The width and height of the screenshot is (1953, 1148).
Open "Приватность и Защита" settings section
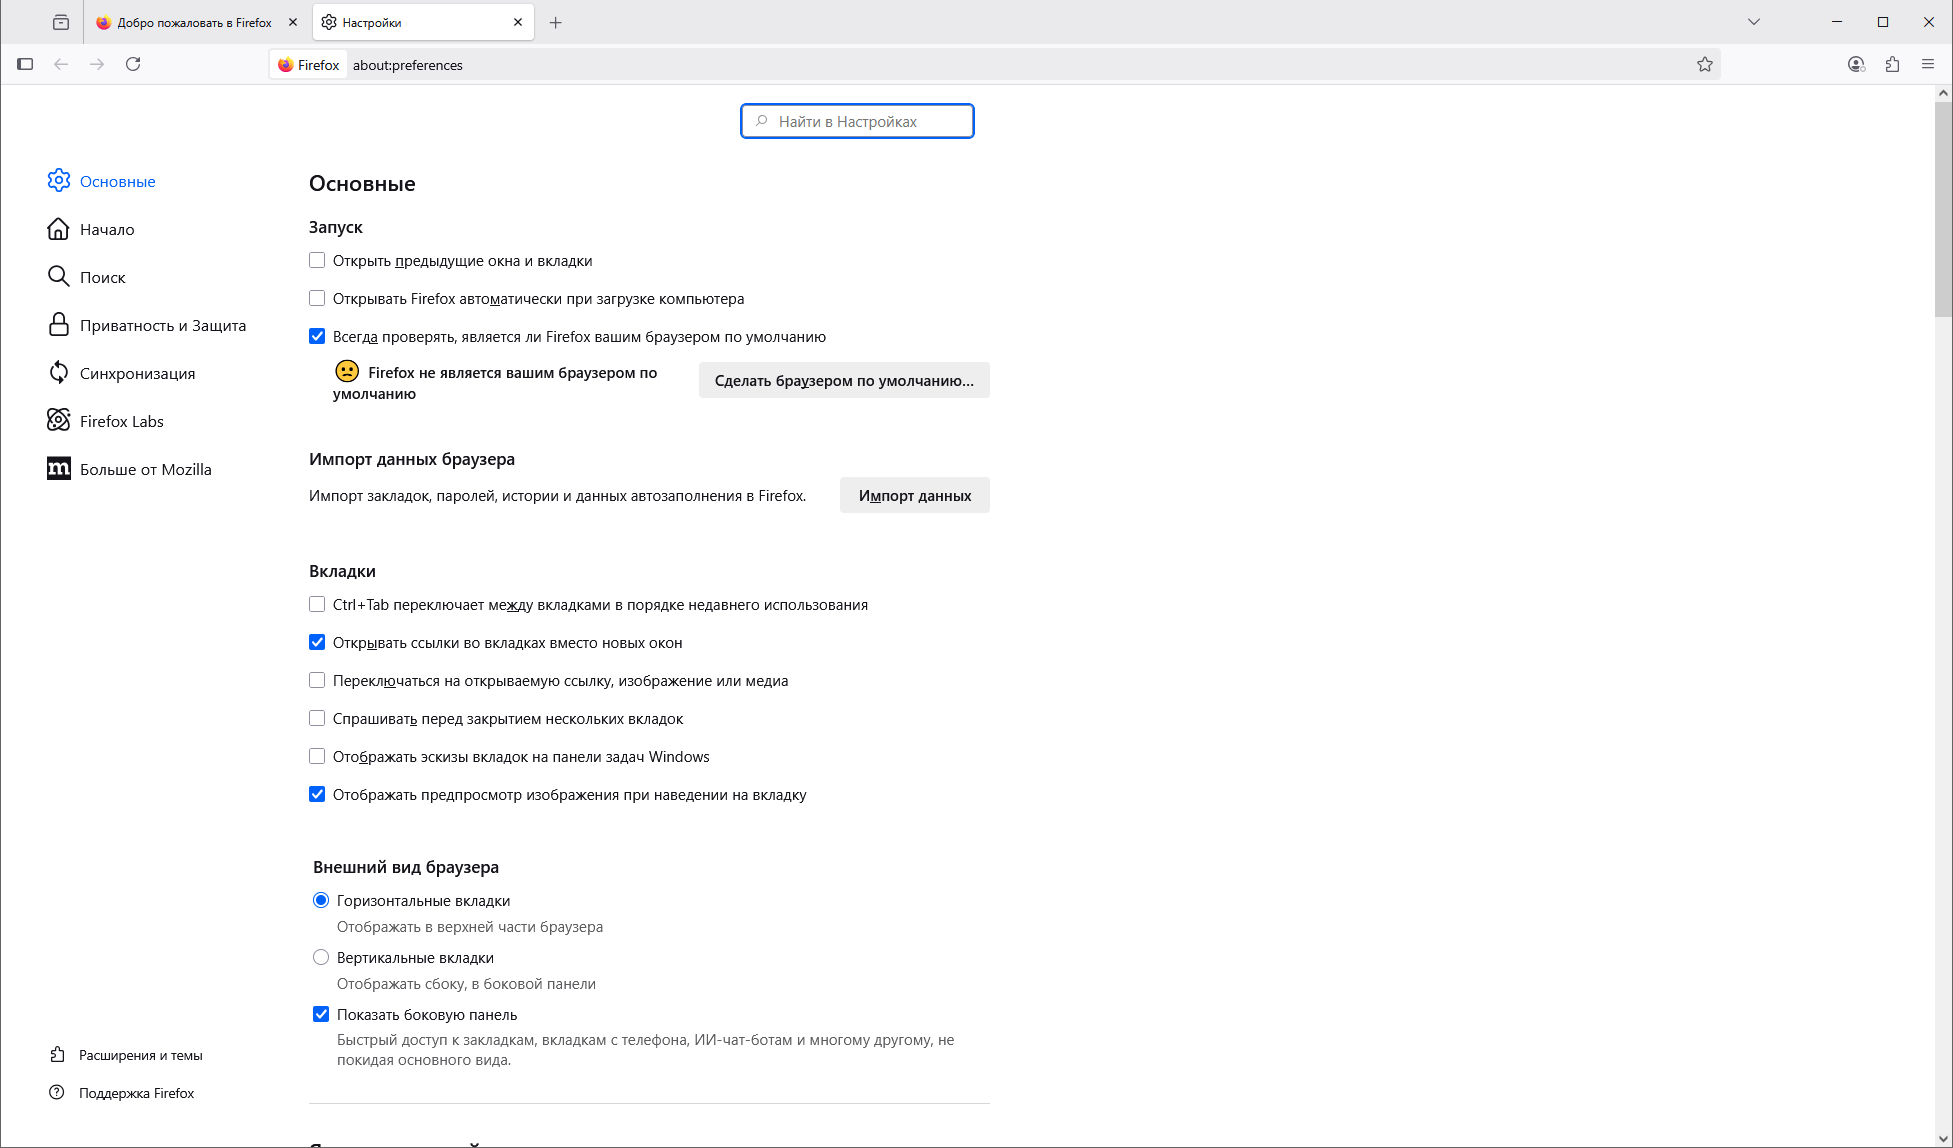(x=162, y=326)
